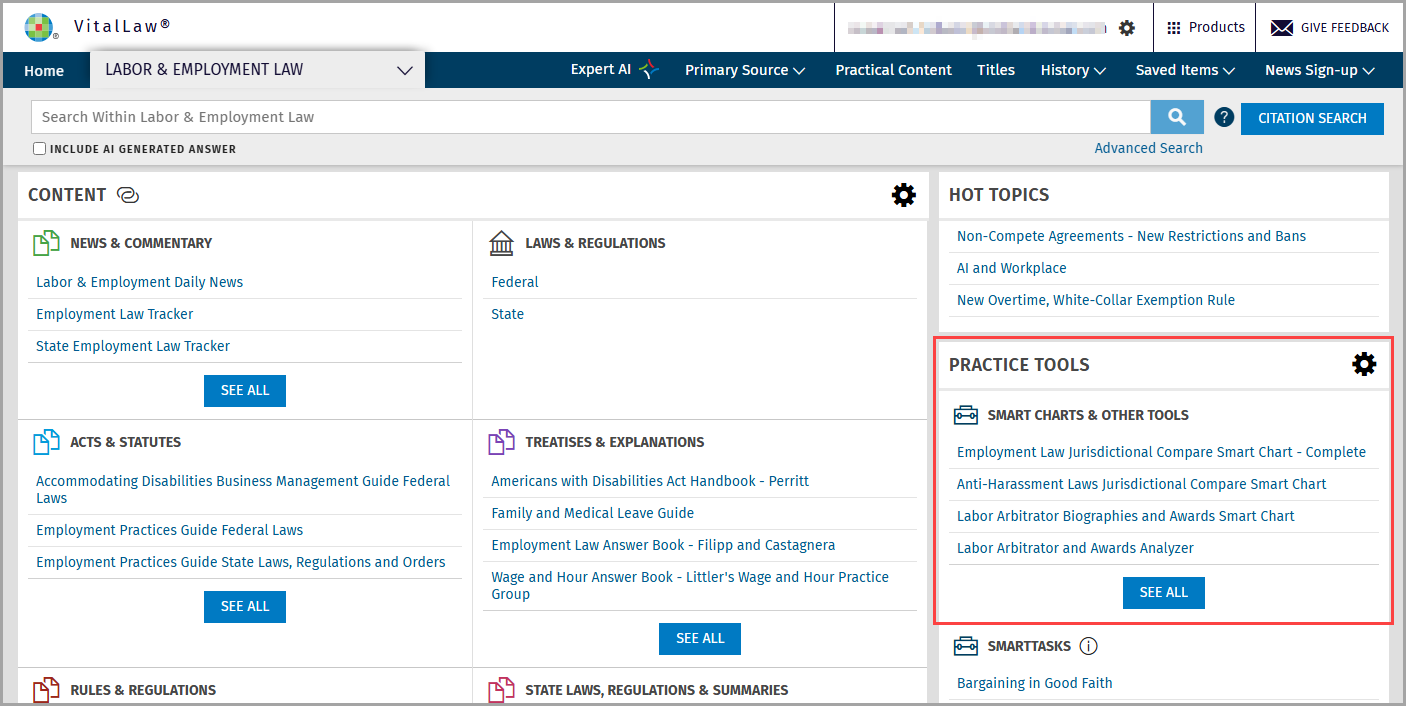Open the Labor & Employment Law dropdown
The image size is (1406, 706).
(x=258, y=70)
